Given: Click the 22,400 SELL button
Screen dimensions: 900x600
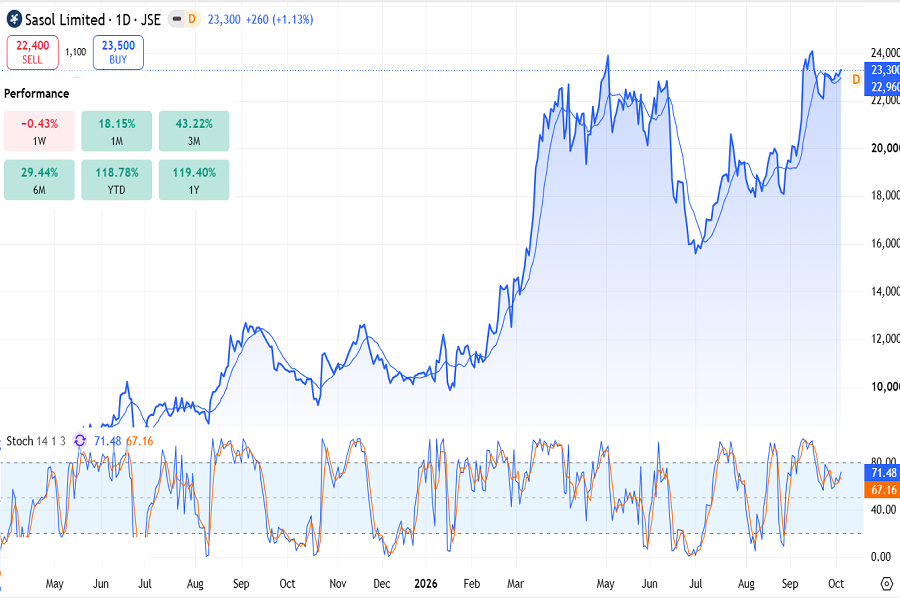Looking at the screenshot, I should point(33,52).
